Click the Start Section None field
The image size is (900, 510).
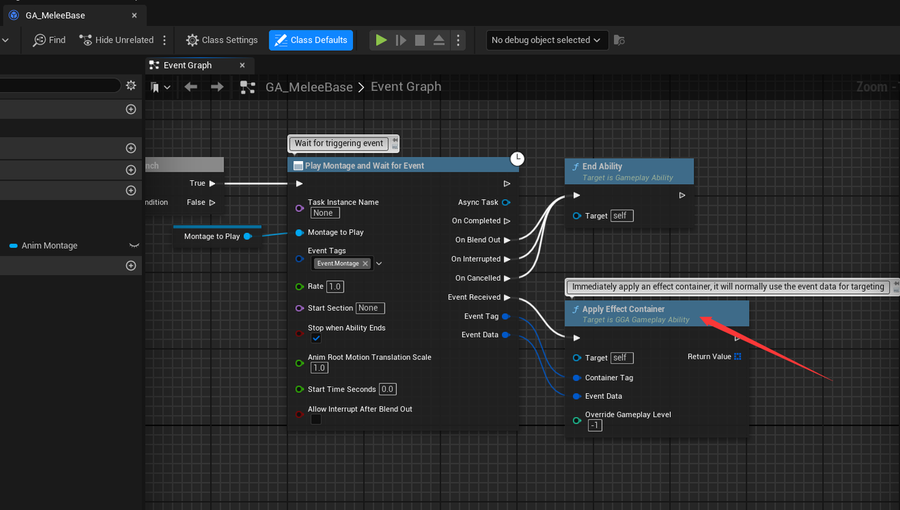tap(370, 308)
